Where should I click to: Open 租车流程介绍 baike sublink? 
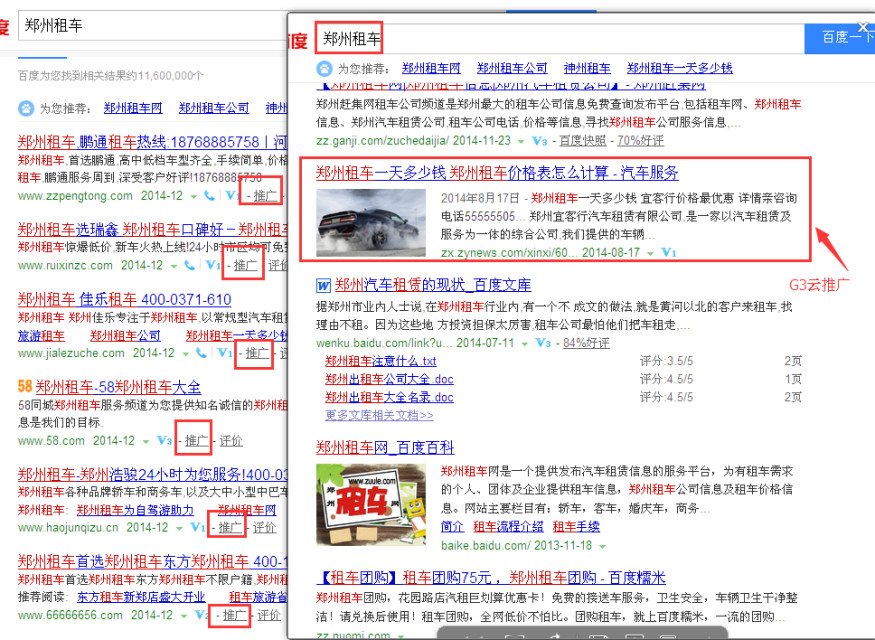[x=508, y=527]
